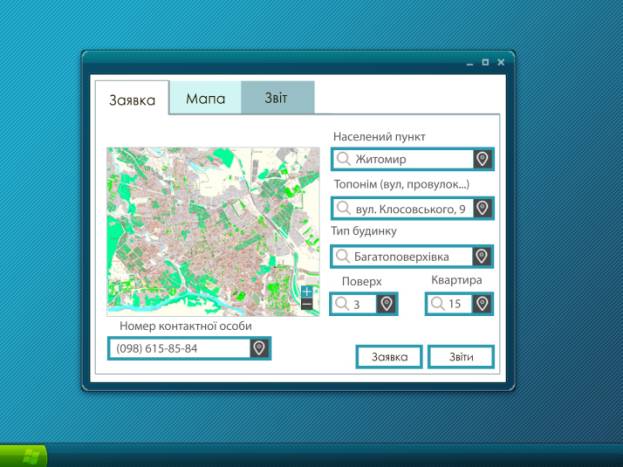The image size is (623, 467).
Task: Click the pin icon in the Квартира field
Action: tap(482, 304)
